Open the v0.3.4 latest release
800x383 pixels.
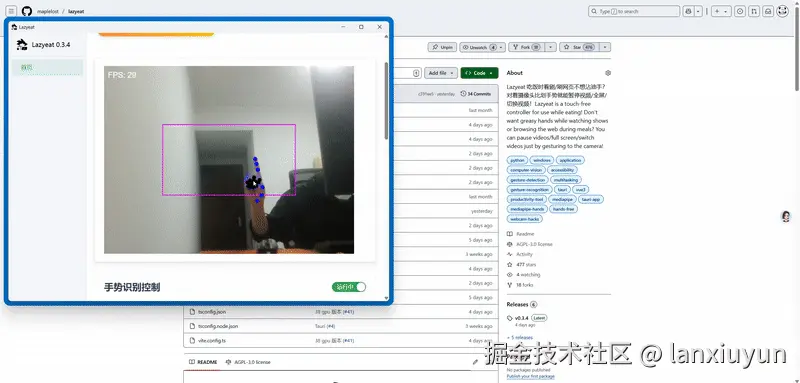pyautogui.click(x=521, y=318)
